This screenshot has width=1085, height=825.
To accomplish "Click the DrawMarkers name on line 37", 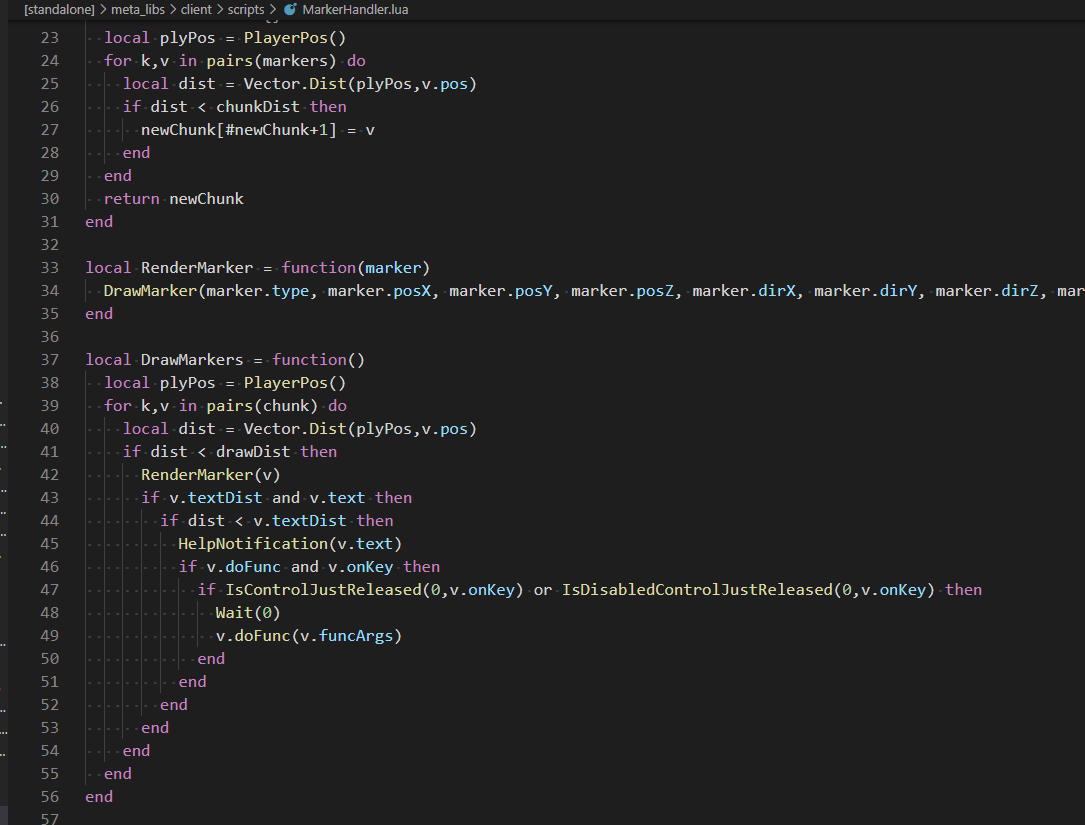I will [x=192, y=360].
